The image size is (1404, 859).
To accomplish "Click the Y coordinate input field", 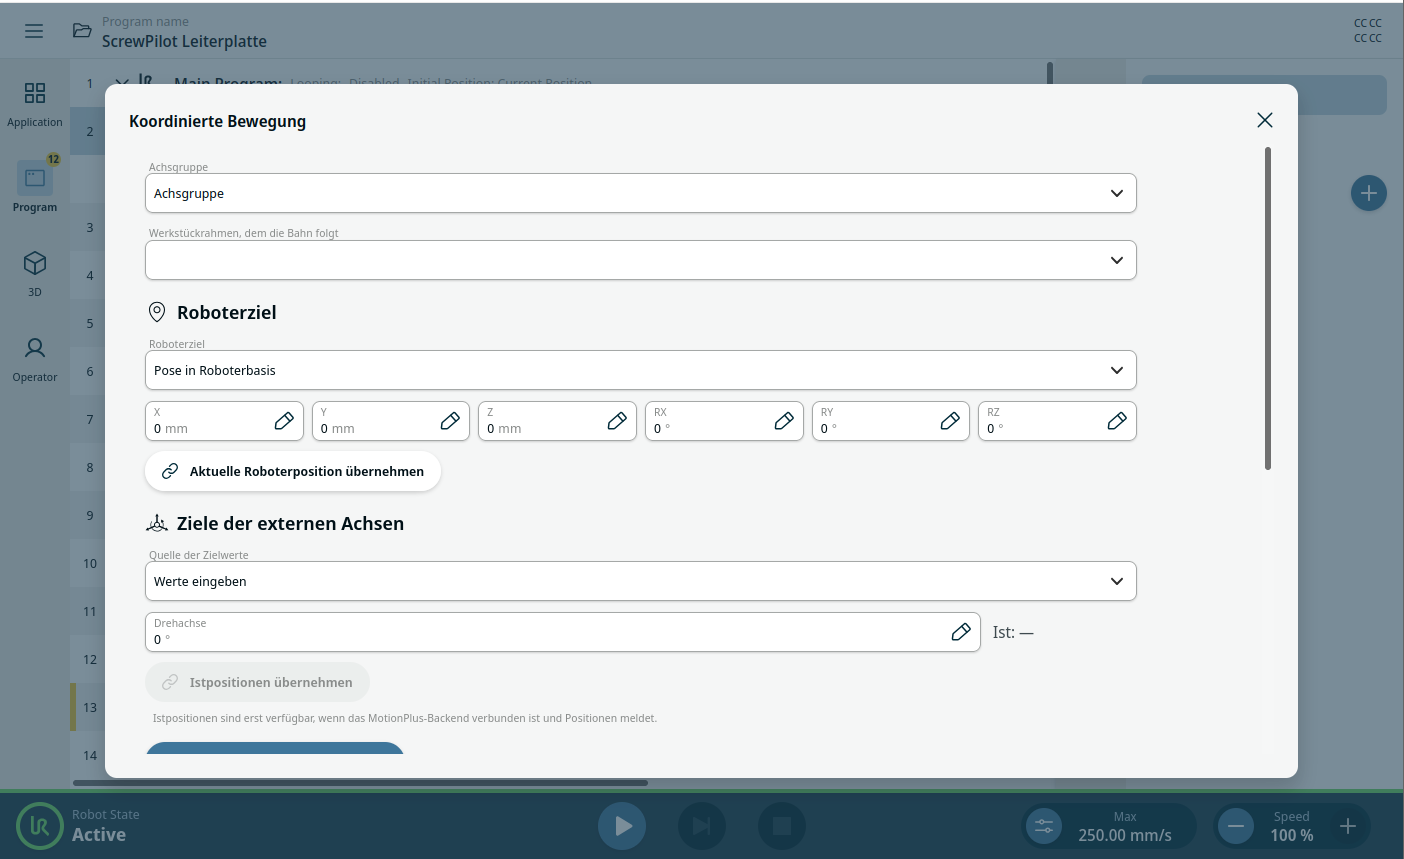I will pyautogui.click(x=391, y=421).
